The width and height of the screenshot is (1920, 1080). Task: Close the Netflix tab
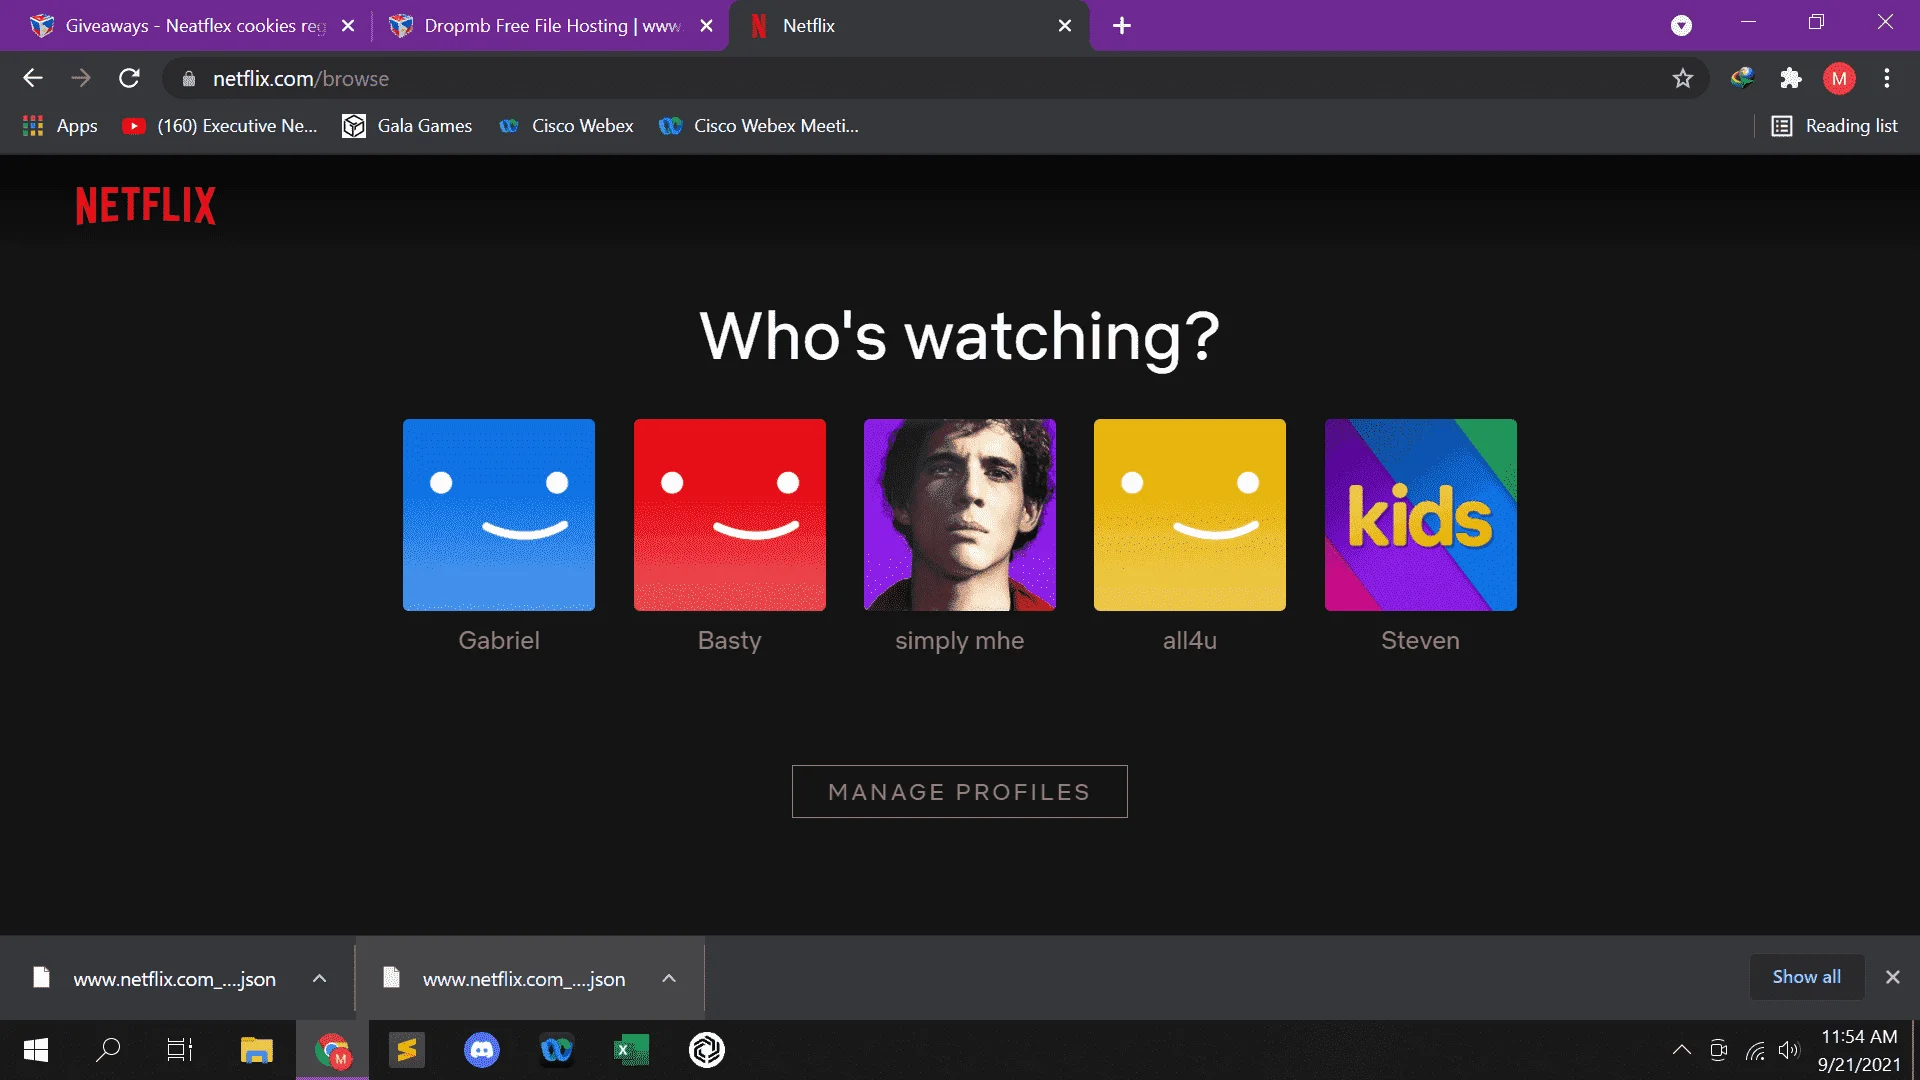[x=1065, y=26]
